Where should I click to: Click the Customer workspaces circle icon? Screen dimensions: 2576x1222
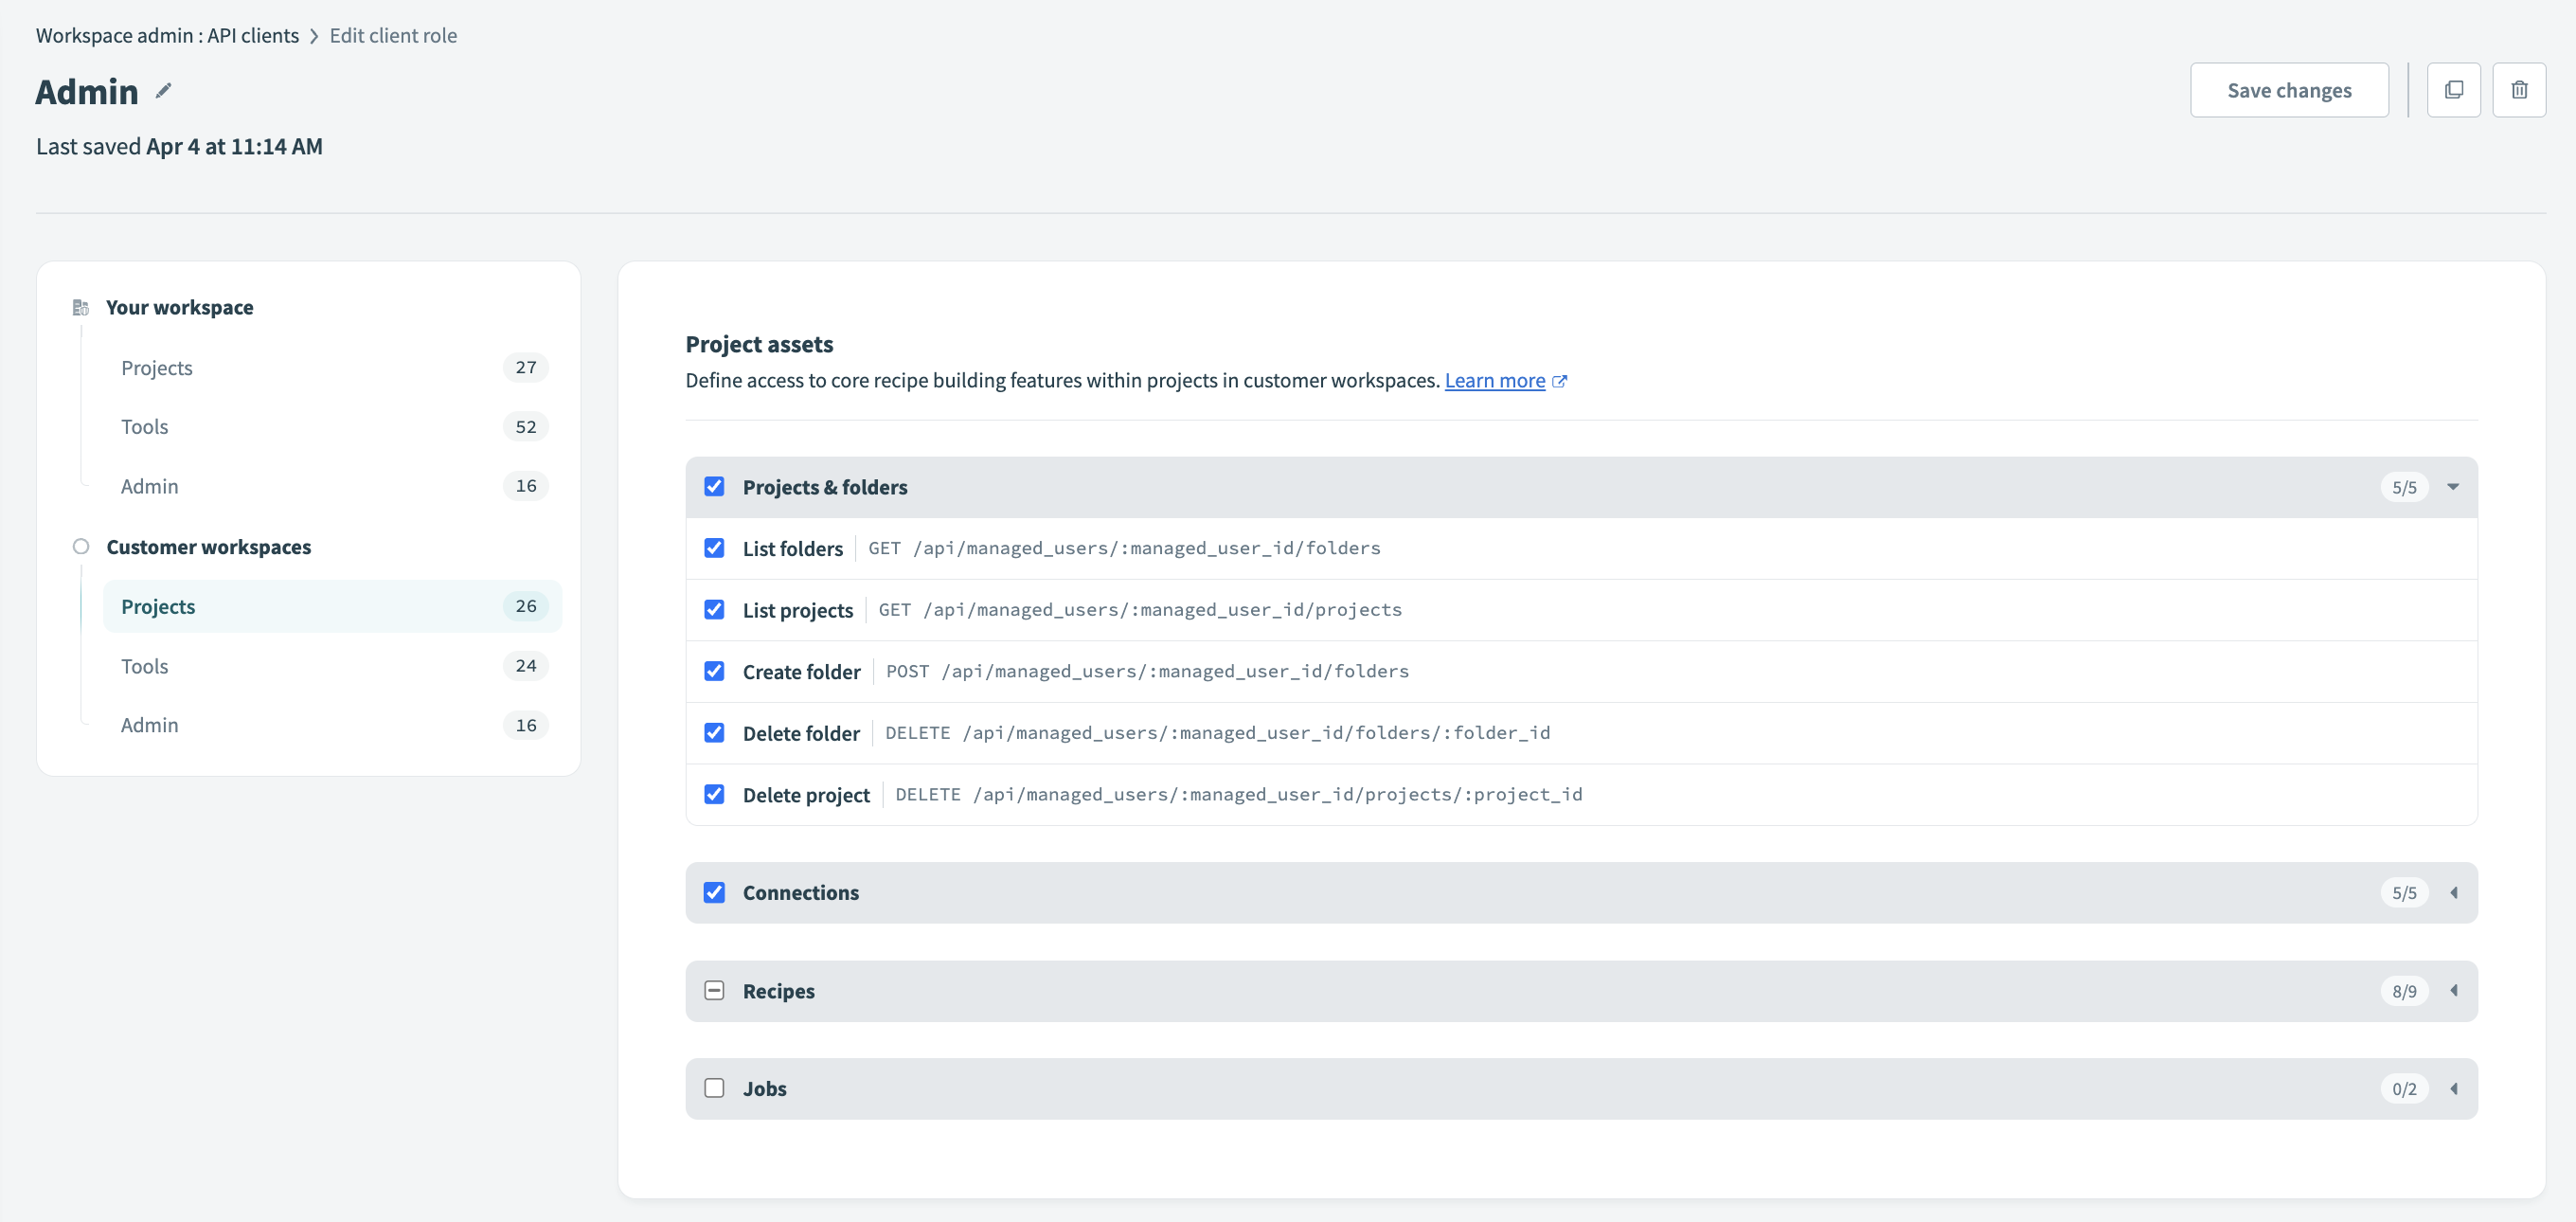(x=81, y=546)
